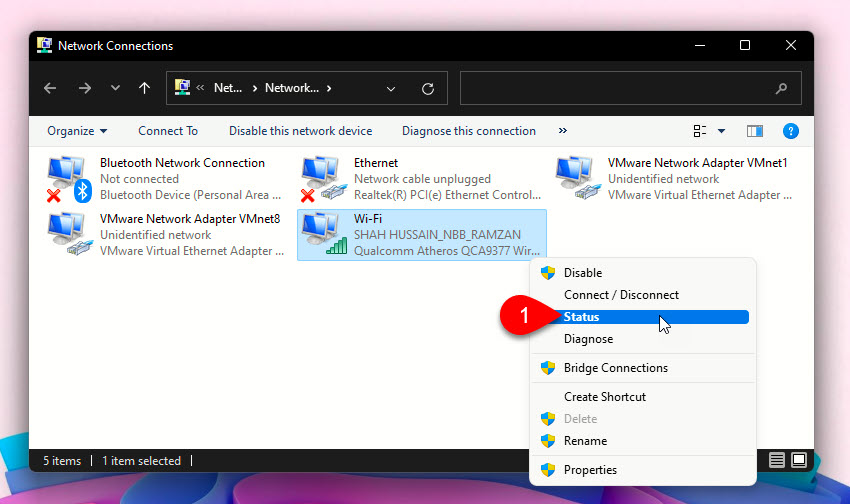Click the 'Not connected' Bluetooth status
This screenshot has width=850, height=504.
139,179
